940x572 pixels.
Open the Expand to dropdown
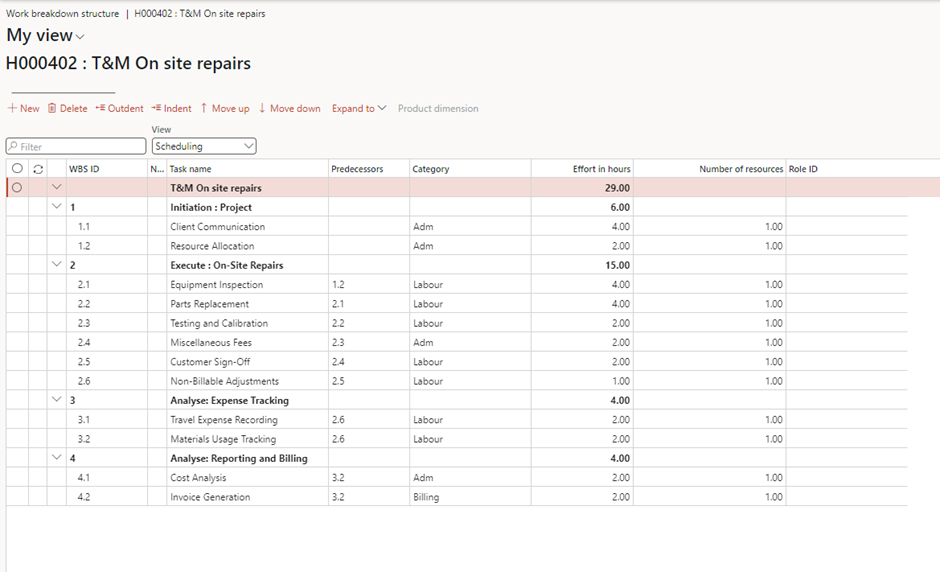click(359, 109)
